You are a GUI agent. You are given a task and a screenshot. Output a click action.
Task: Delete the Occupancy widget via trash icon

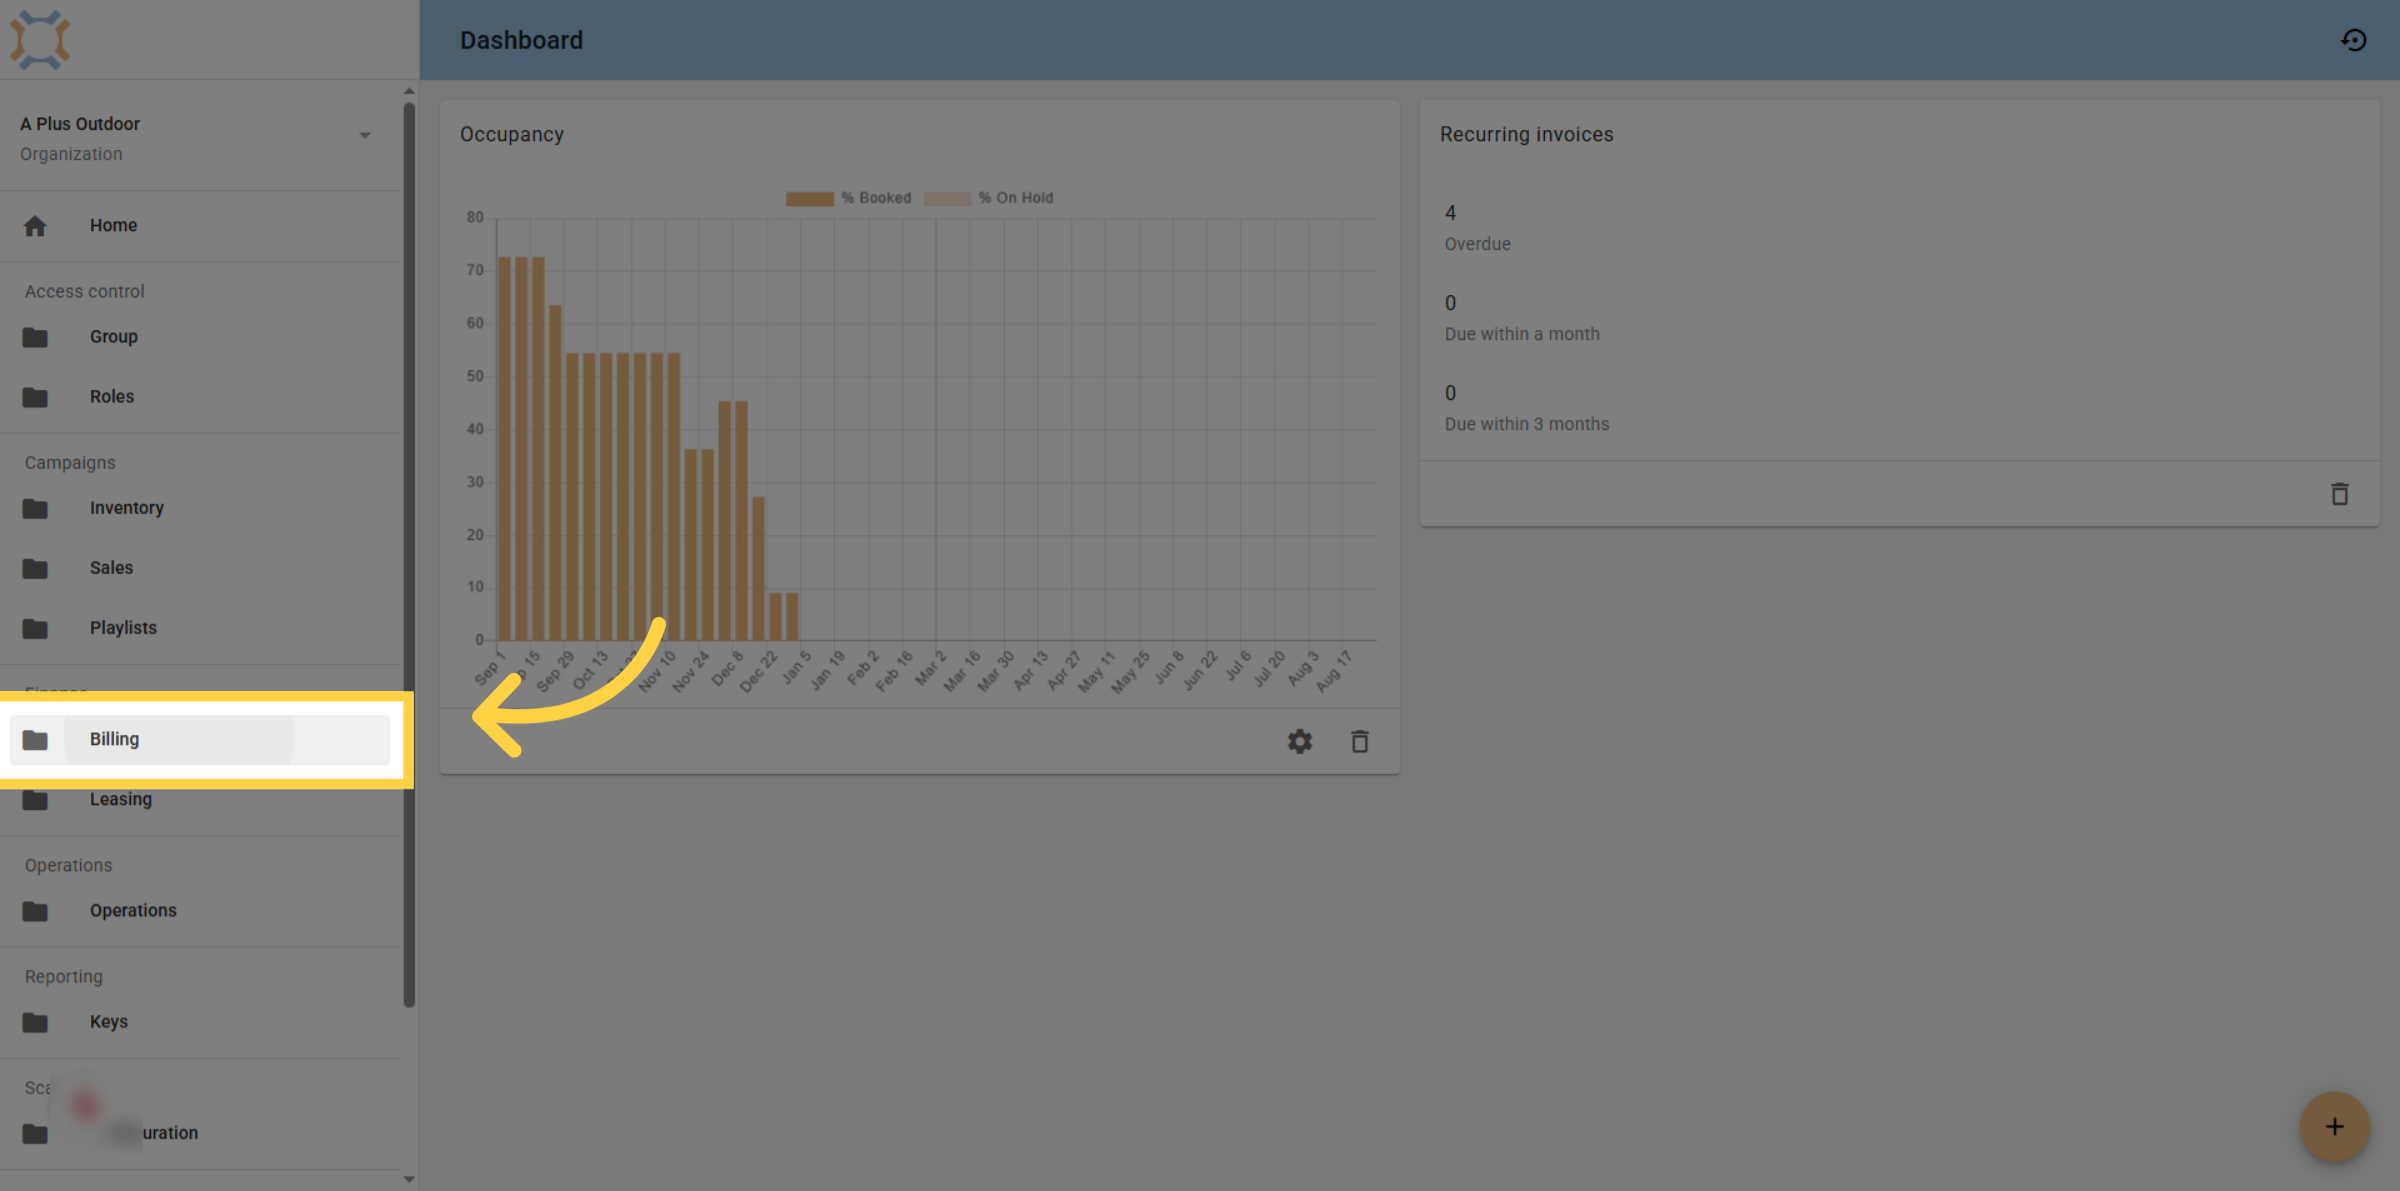pos(1359,741)
